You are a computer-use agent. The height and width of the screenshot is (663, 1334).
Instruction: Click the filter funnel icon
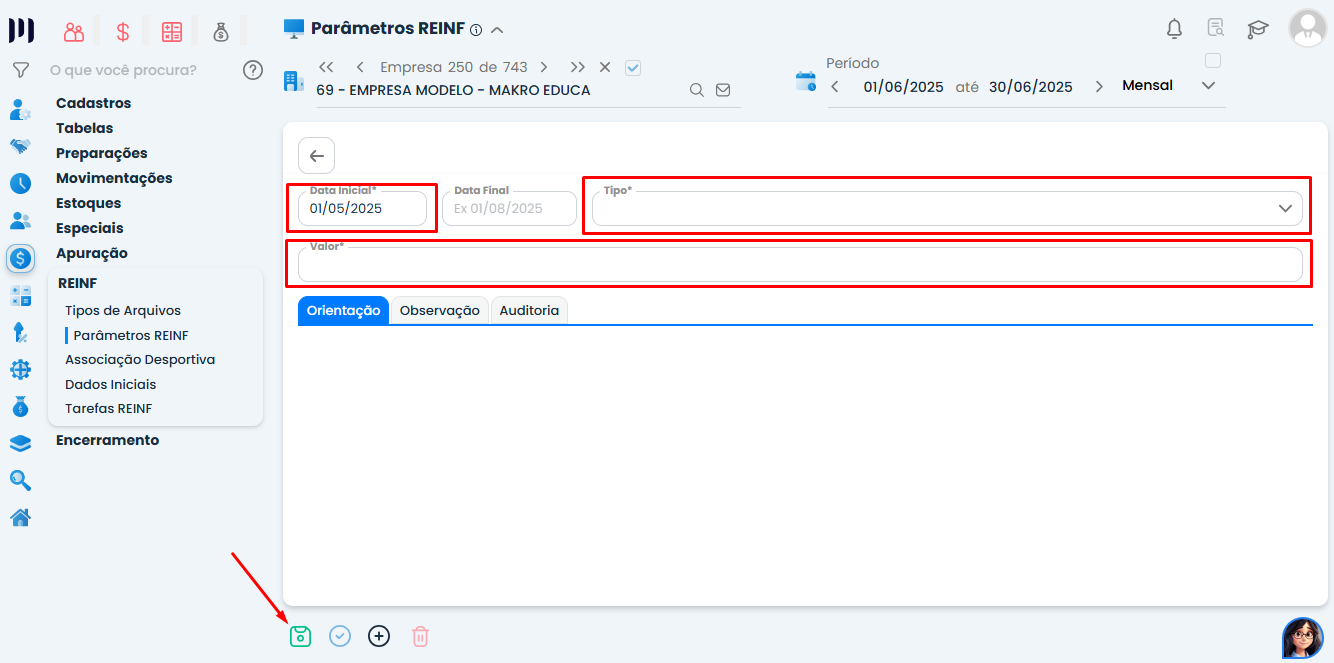(20, 70)
